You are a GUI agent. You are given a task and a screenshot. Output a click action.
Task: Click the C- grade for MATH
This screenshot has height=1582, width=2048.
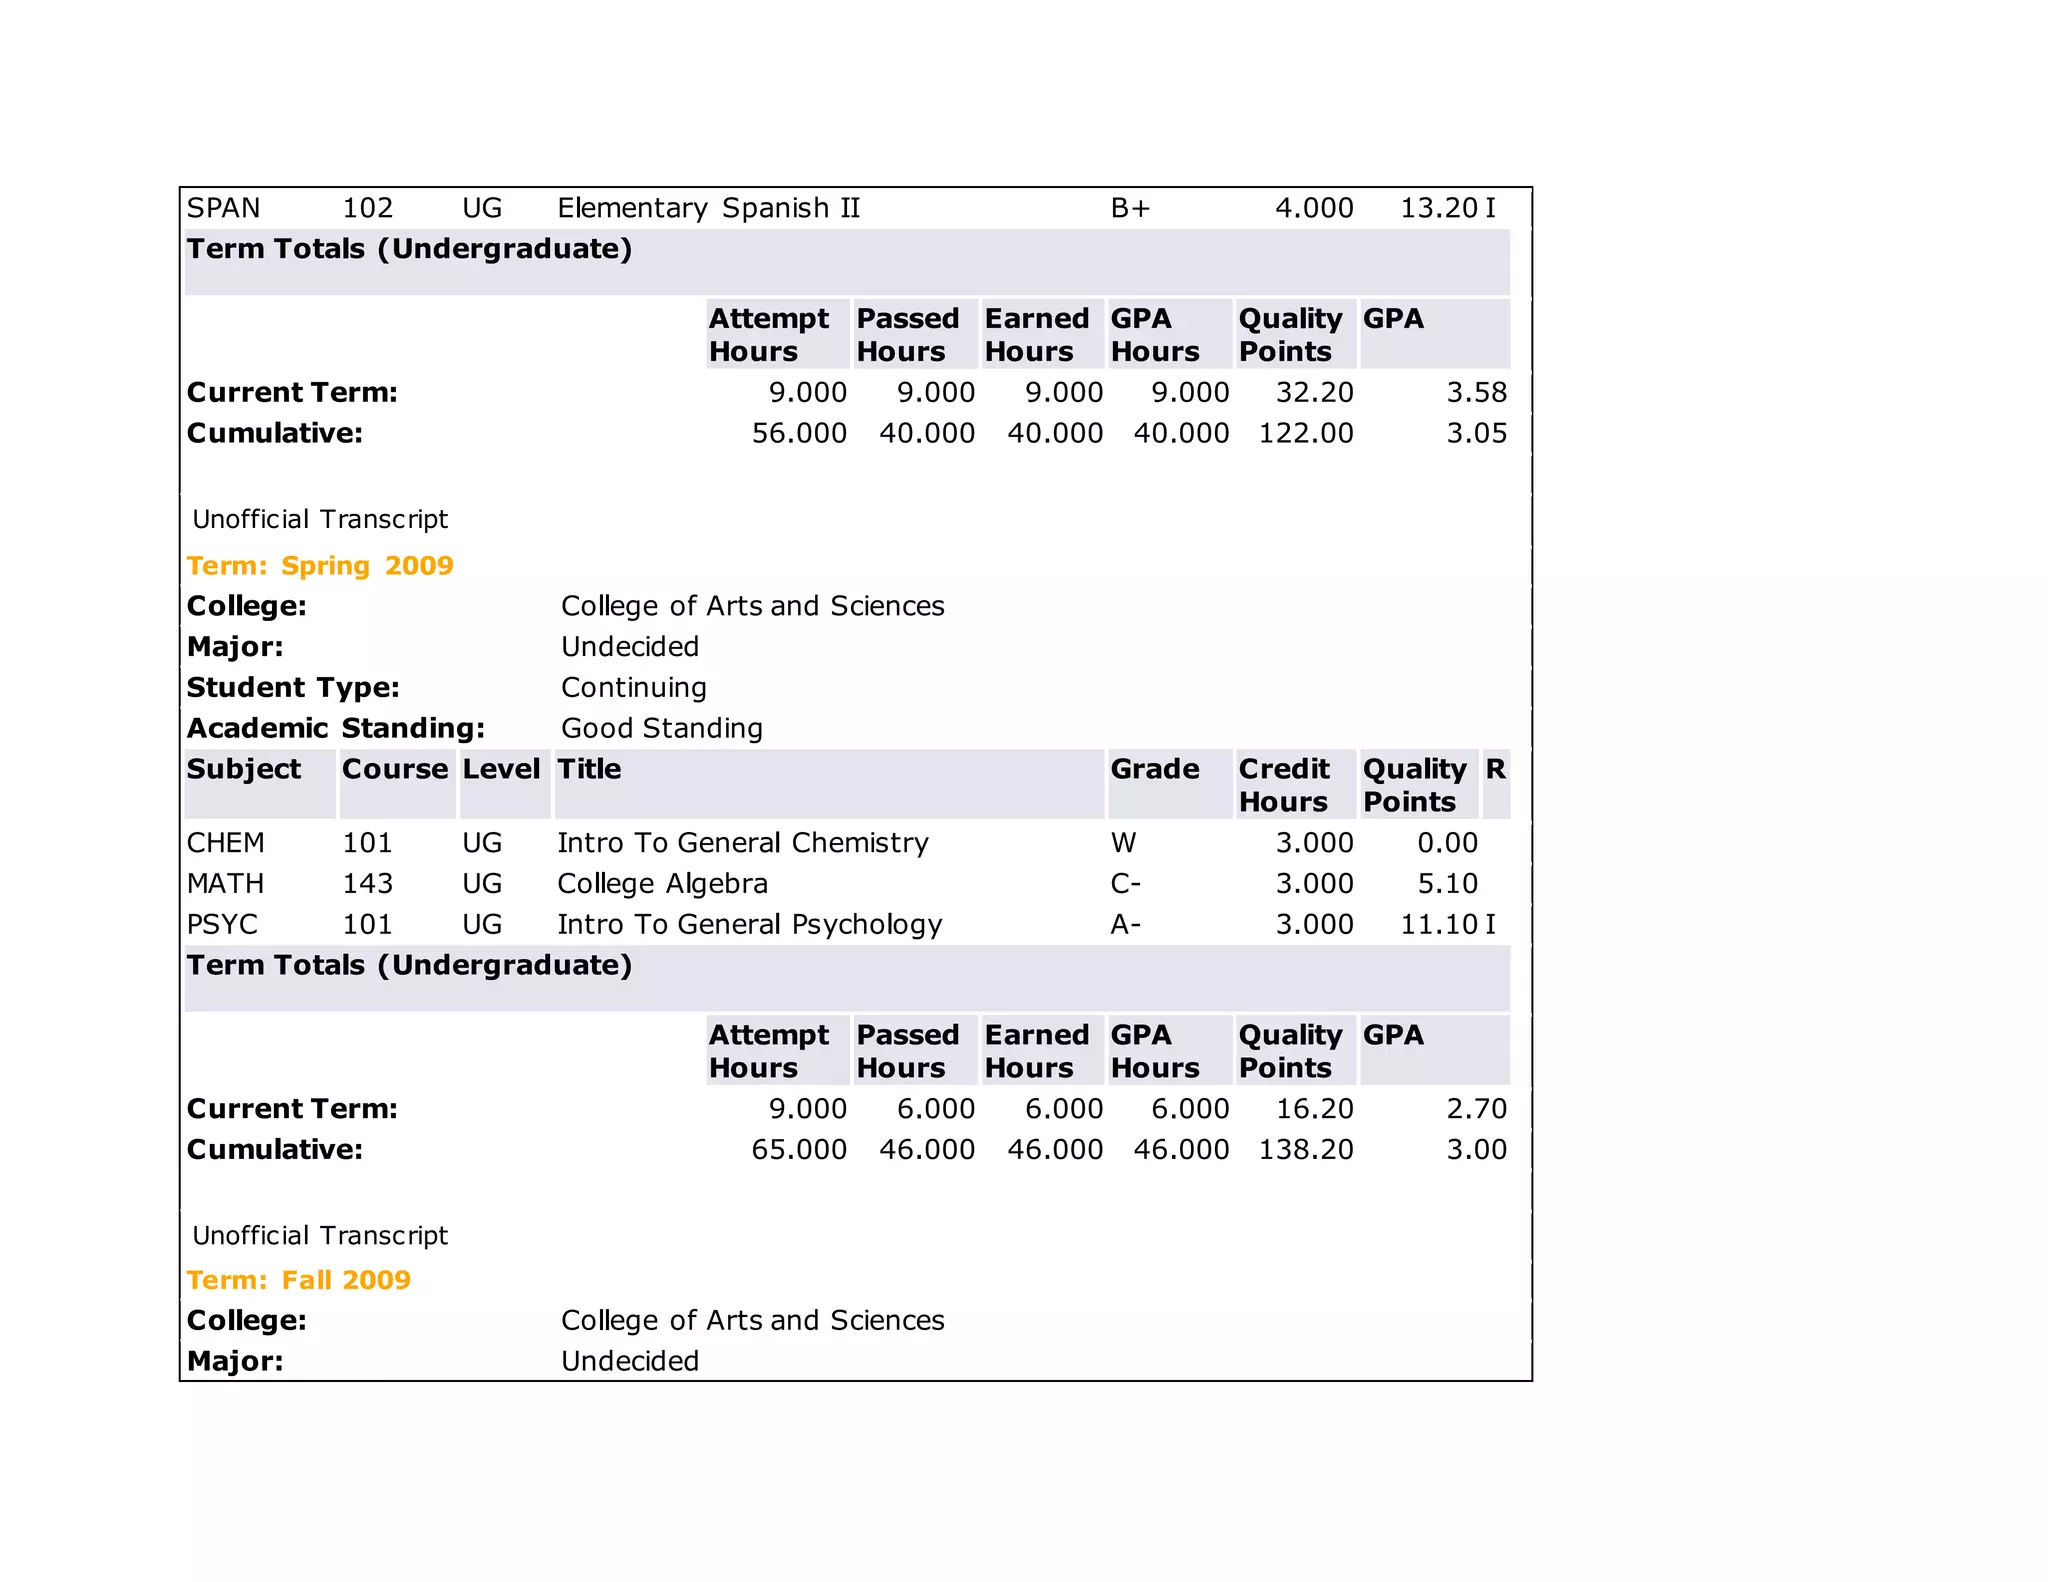(x=1126, y=884)
